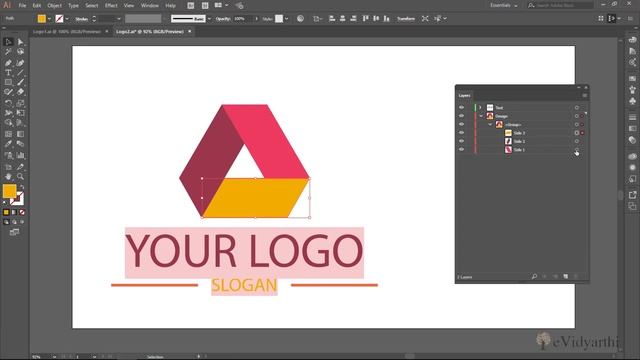Screen dimensions: 640x360
Task: Open the File menu
Action: [x=22, y=6]
